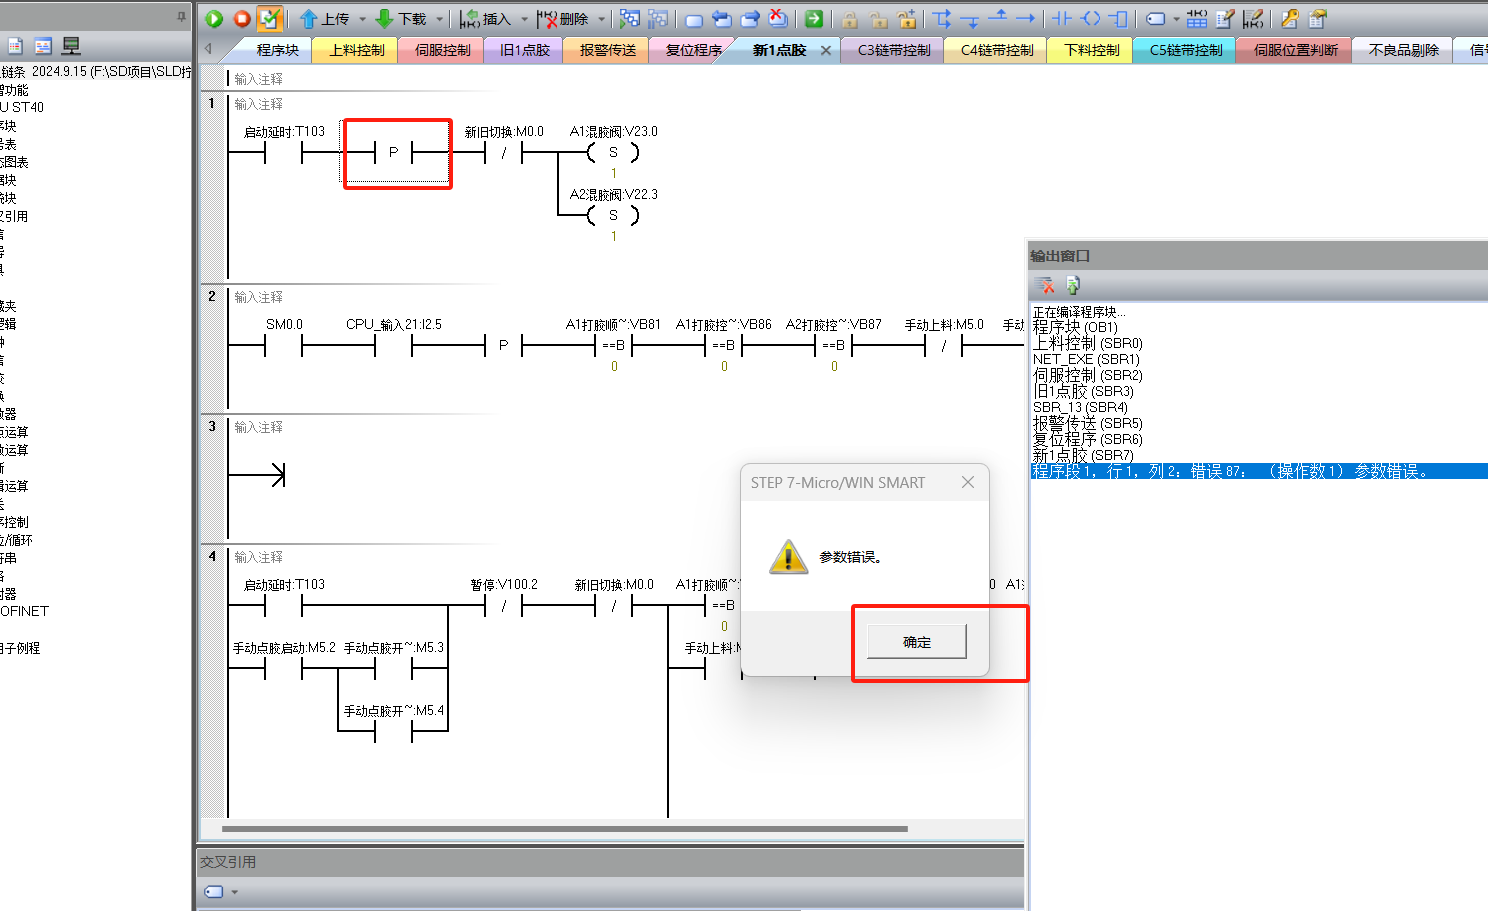The image size is (1488, 911).
Task: Clear all bookmarks icon with red X
Action: [778, 19]
